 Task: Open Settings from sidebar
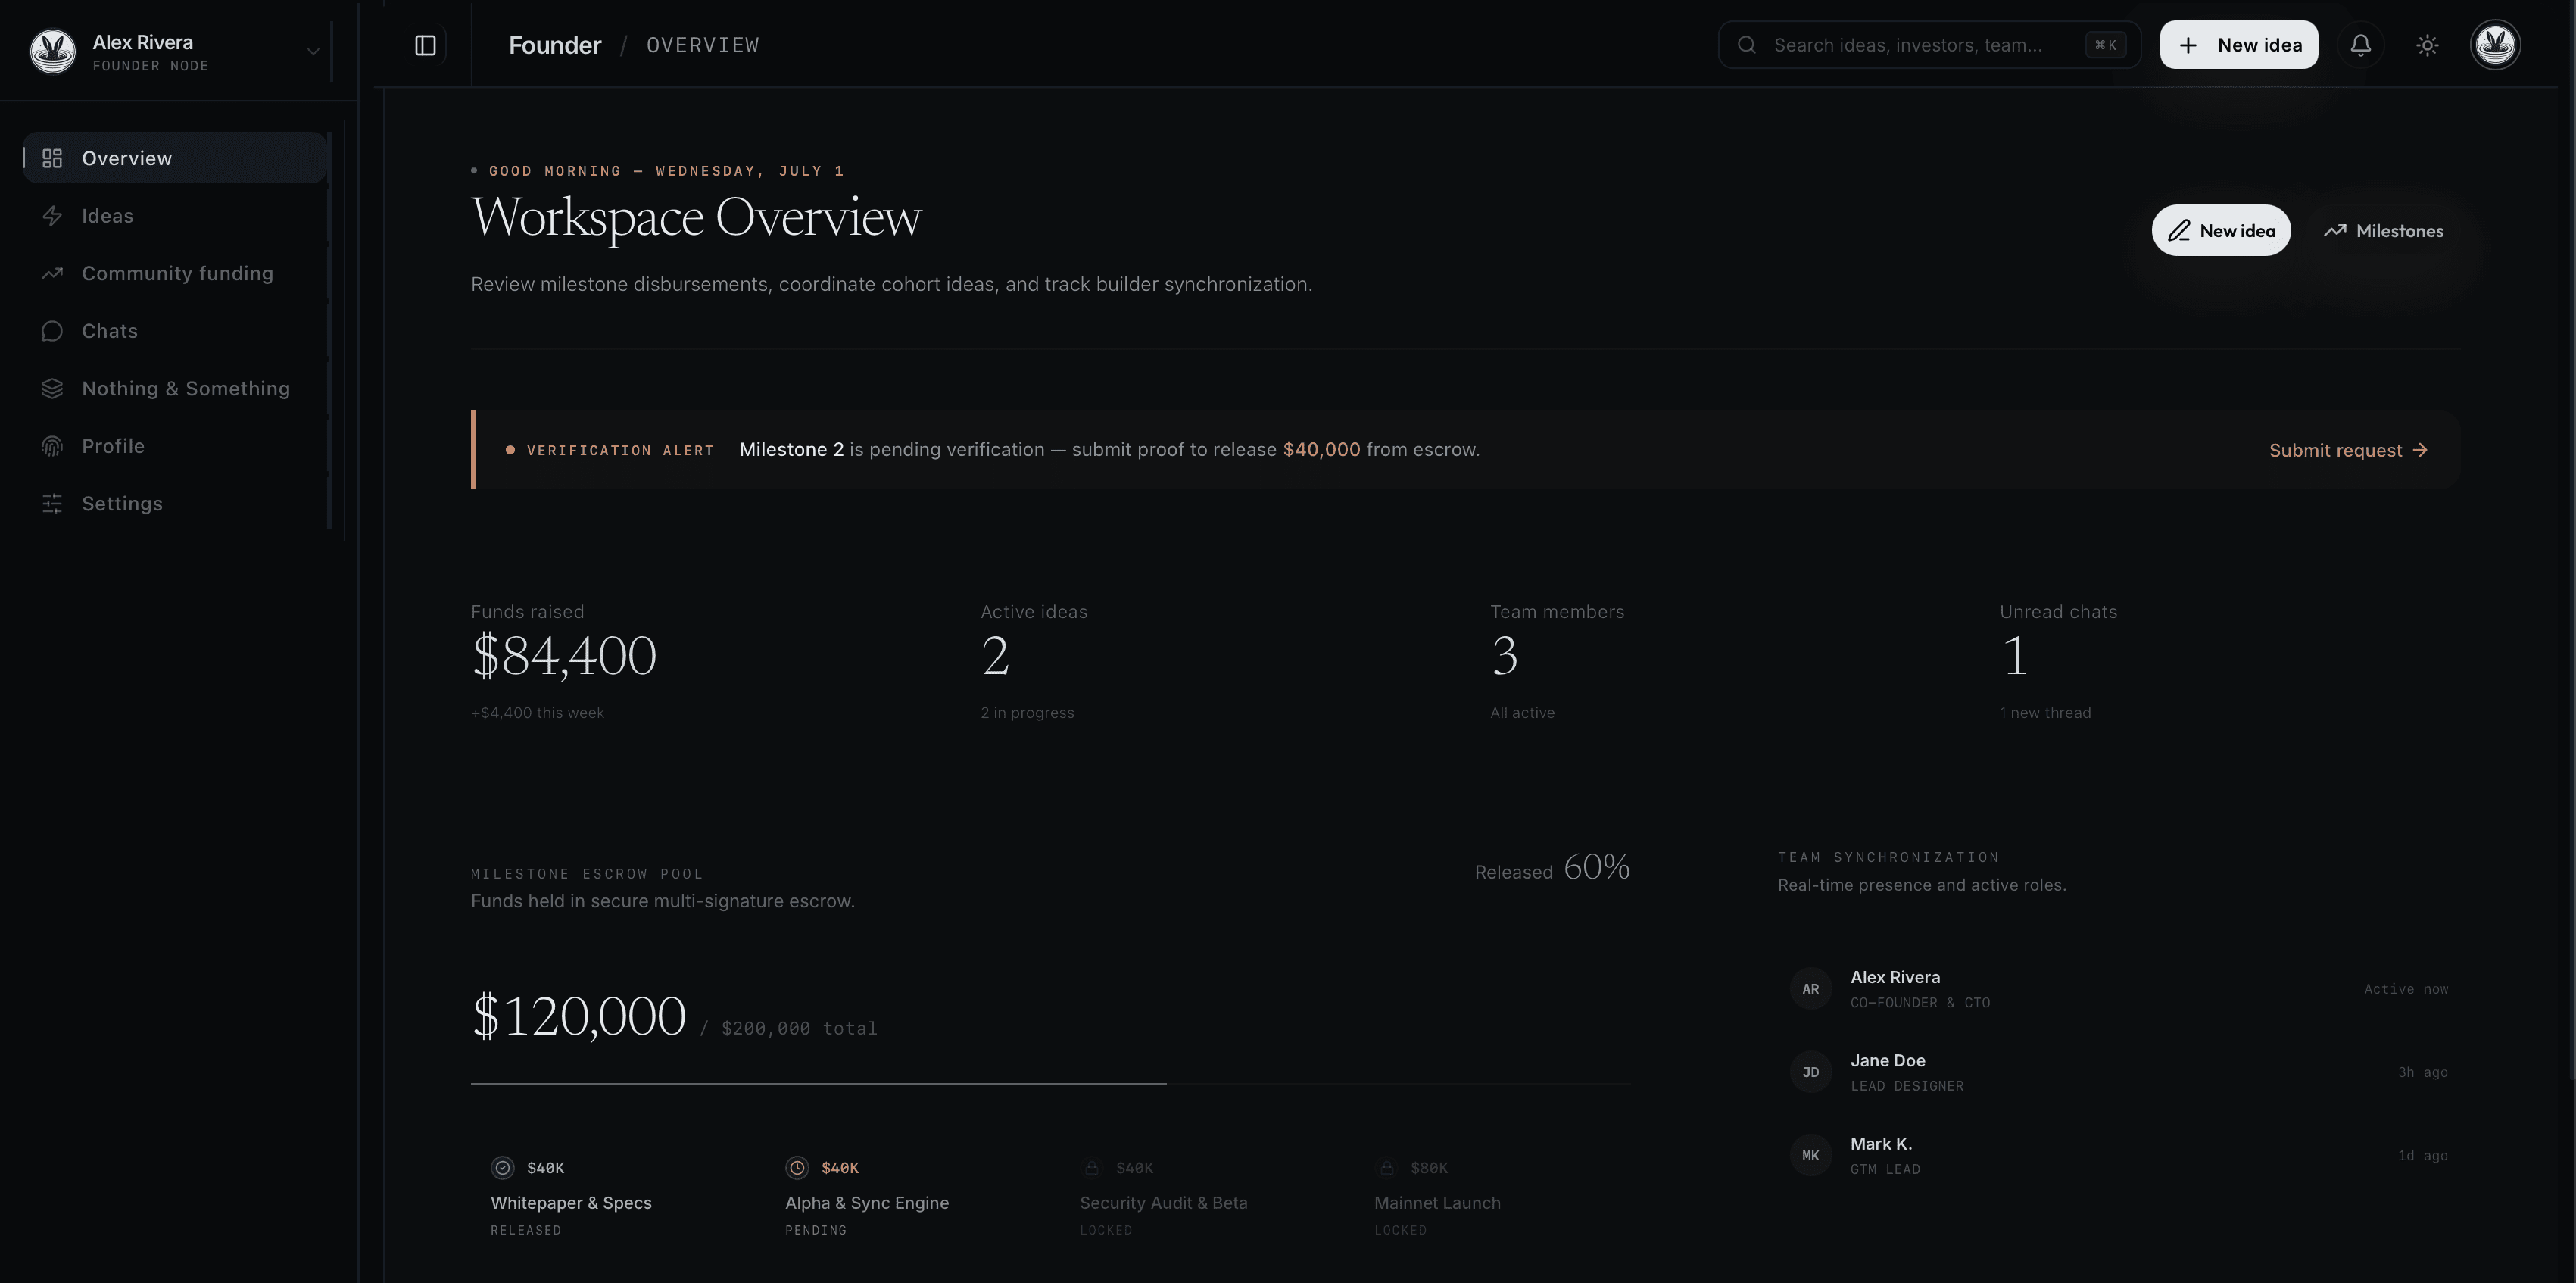175,504
